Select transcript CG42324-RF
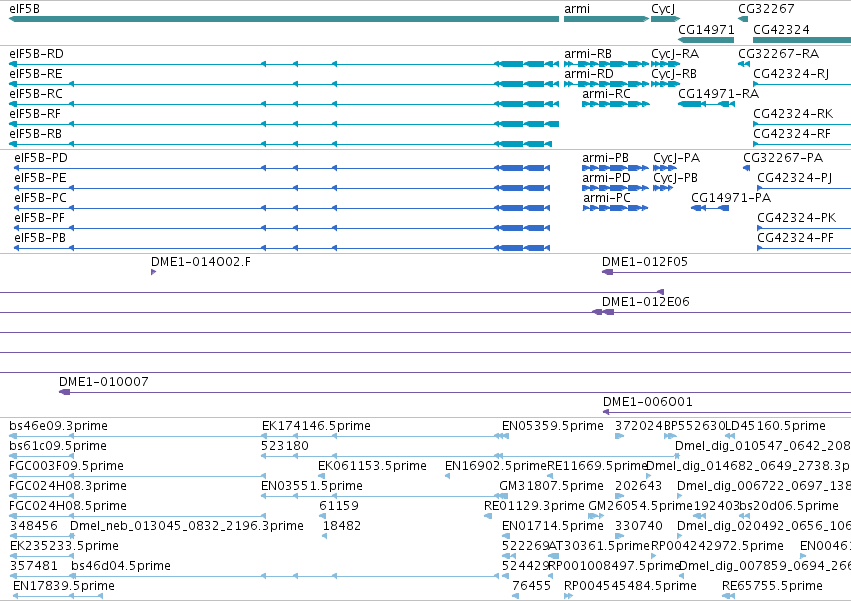 pyautogui.click(x=802, y=144)
